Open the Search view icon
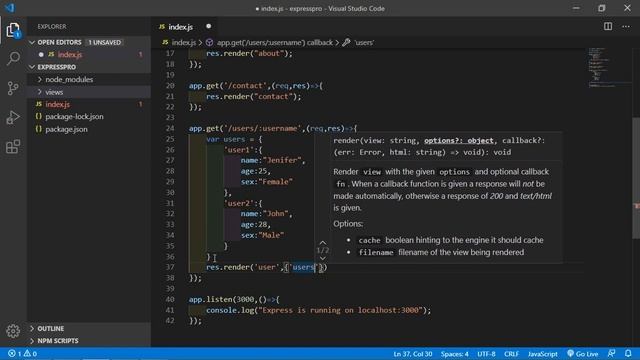This screenshot has height=360, width=640. click(13, 58)
